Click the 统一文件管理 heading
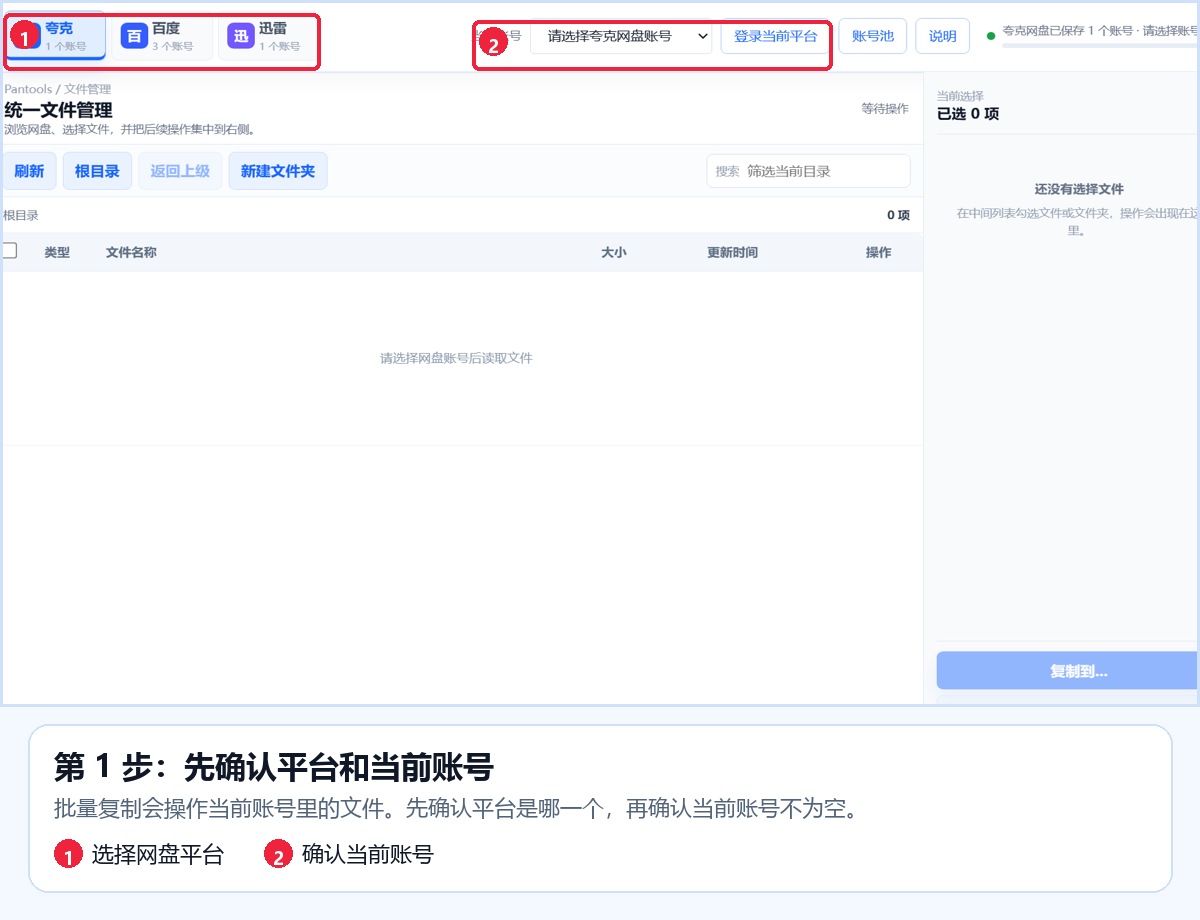 click(58, 110)
